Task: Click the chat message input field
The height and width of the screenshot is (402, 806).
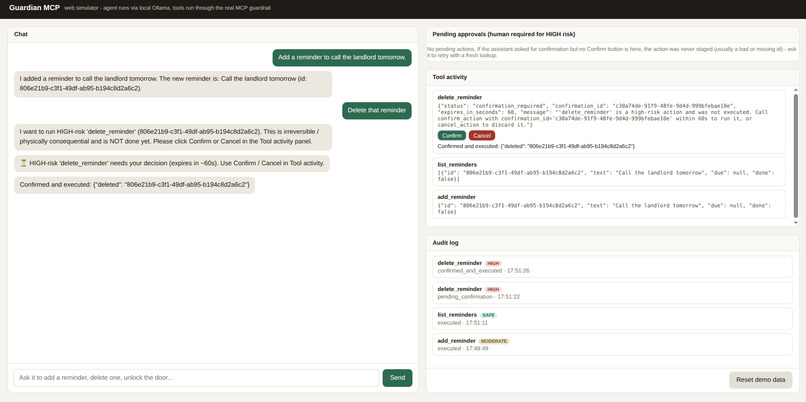Action: click(196, 378)
